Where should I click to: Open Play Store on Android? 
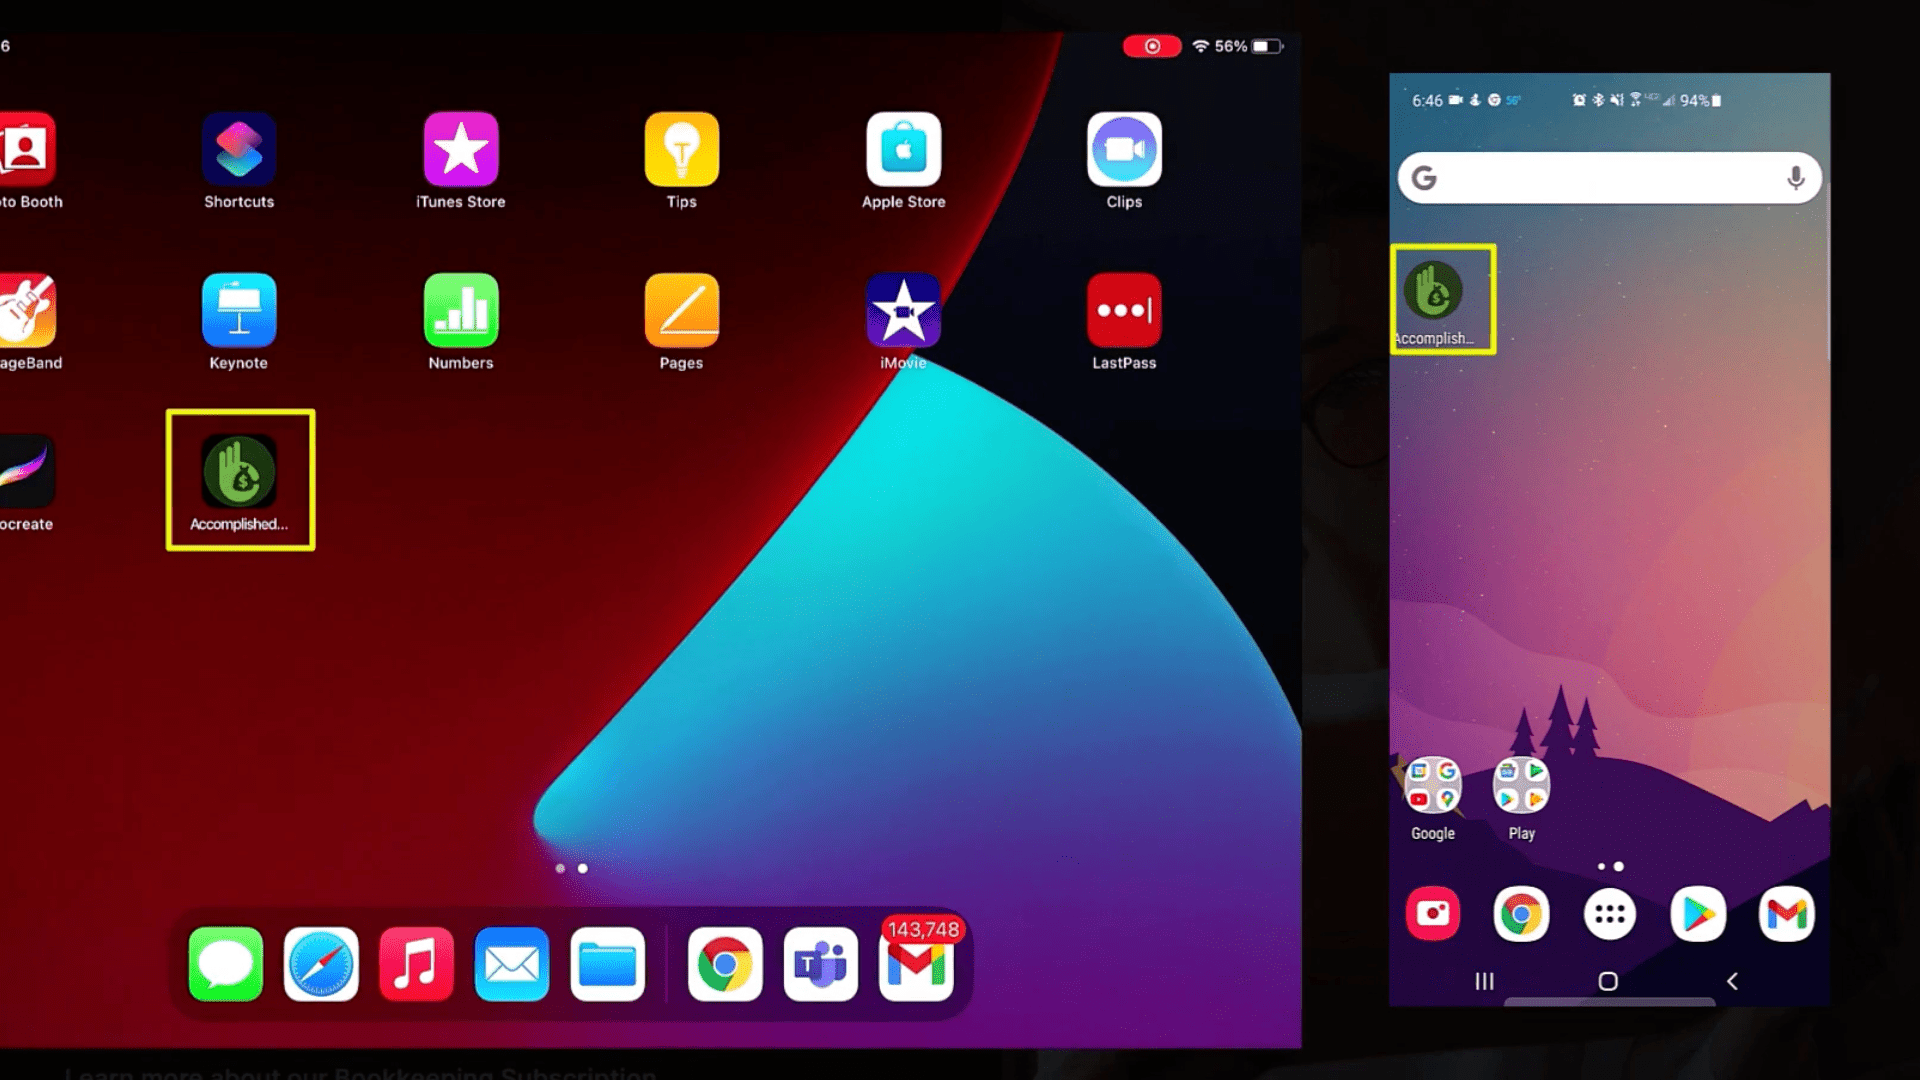(x=1696, y=913)
